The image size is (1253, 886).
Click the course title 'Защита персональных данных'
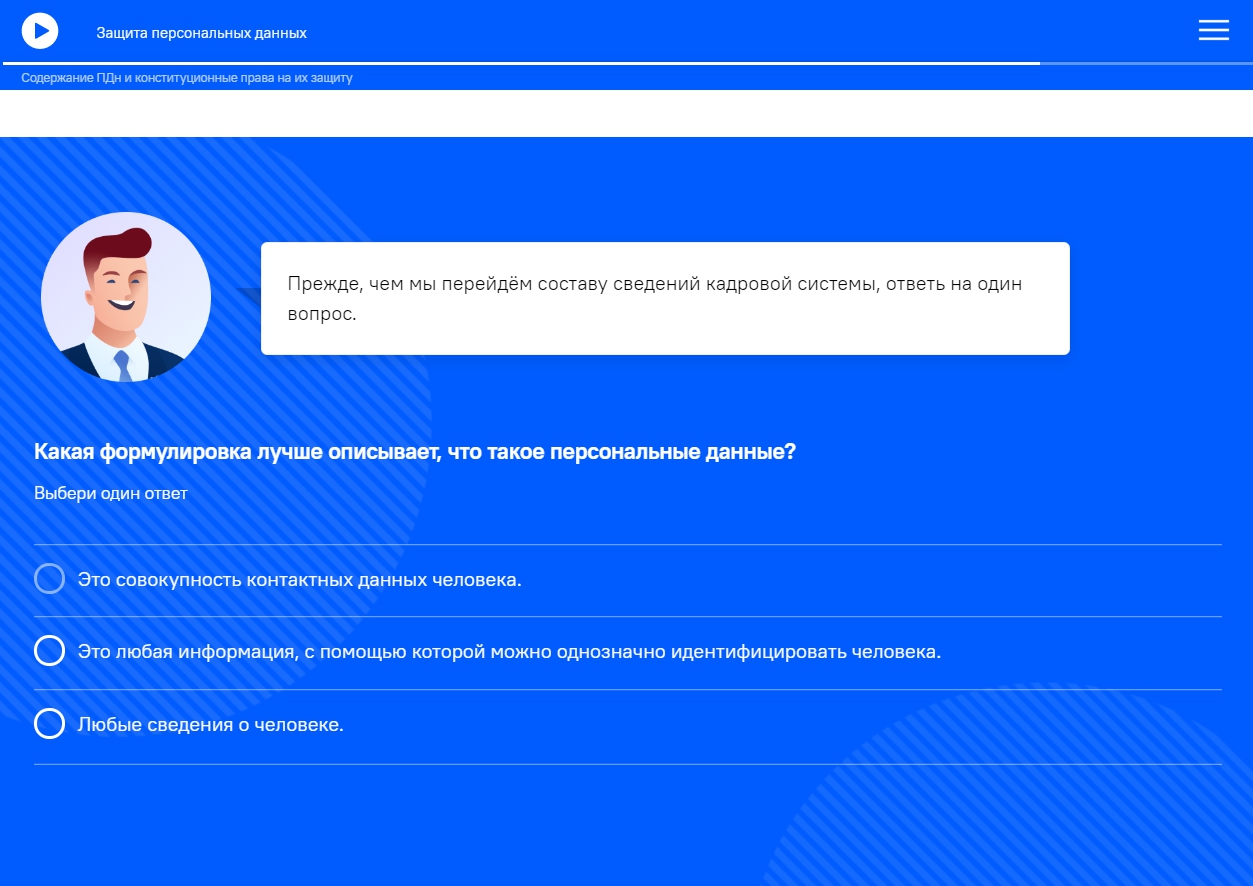pos(201,33)
